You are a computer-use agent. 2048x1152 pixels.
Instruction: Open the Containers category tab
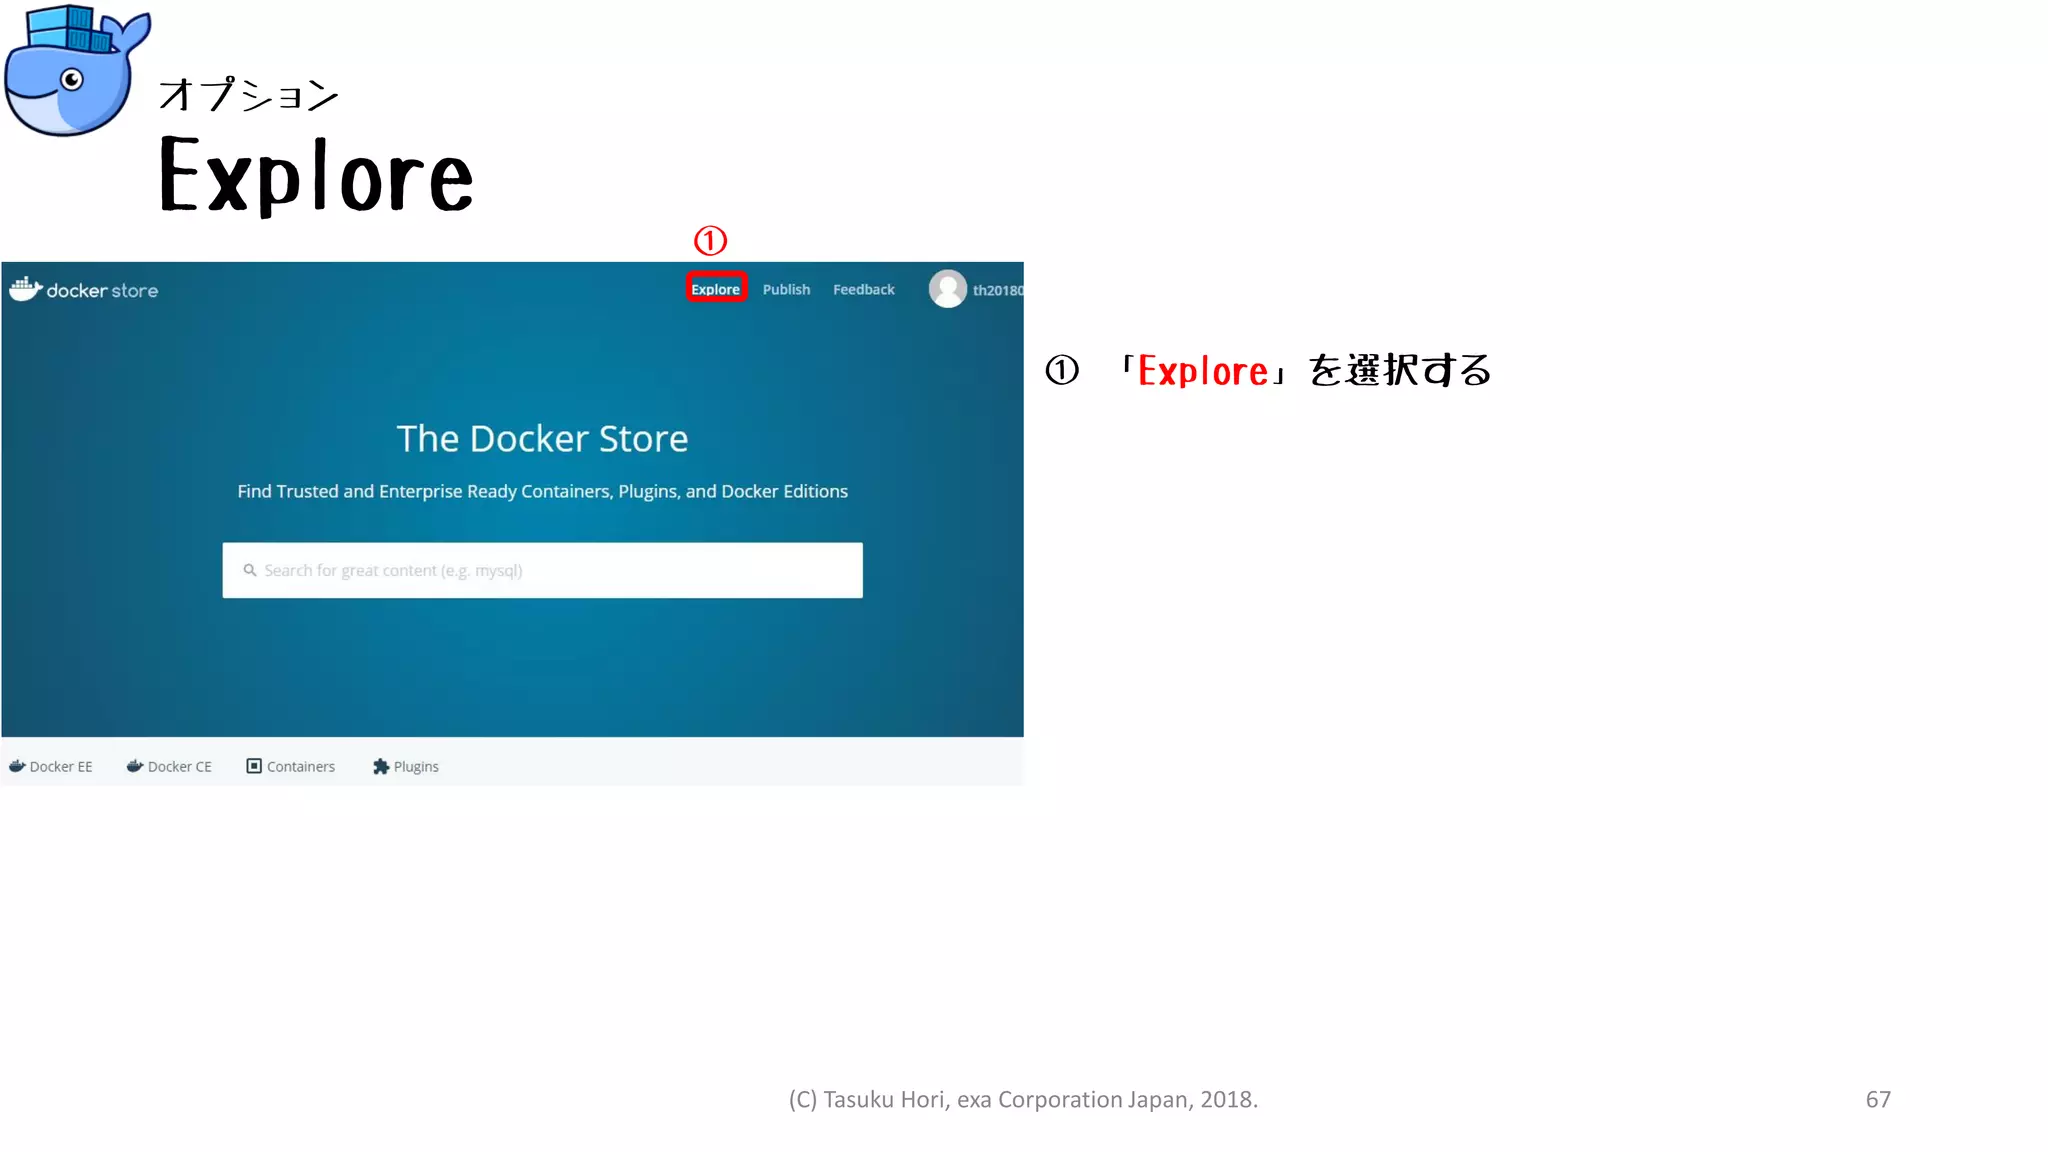pos(291,766)
